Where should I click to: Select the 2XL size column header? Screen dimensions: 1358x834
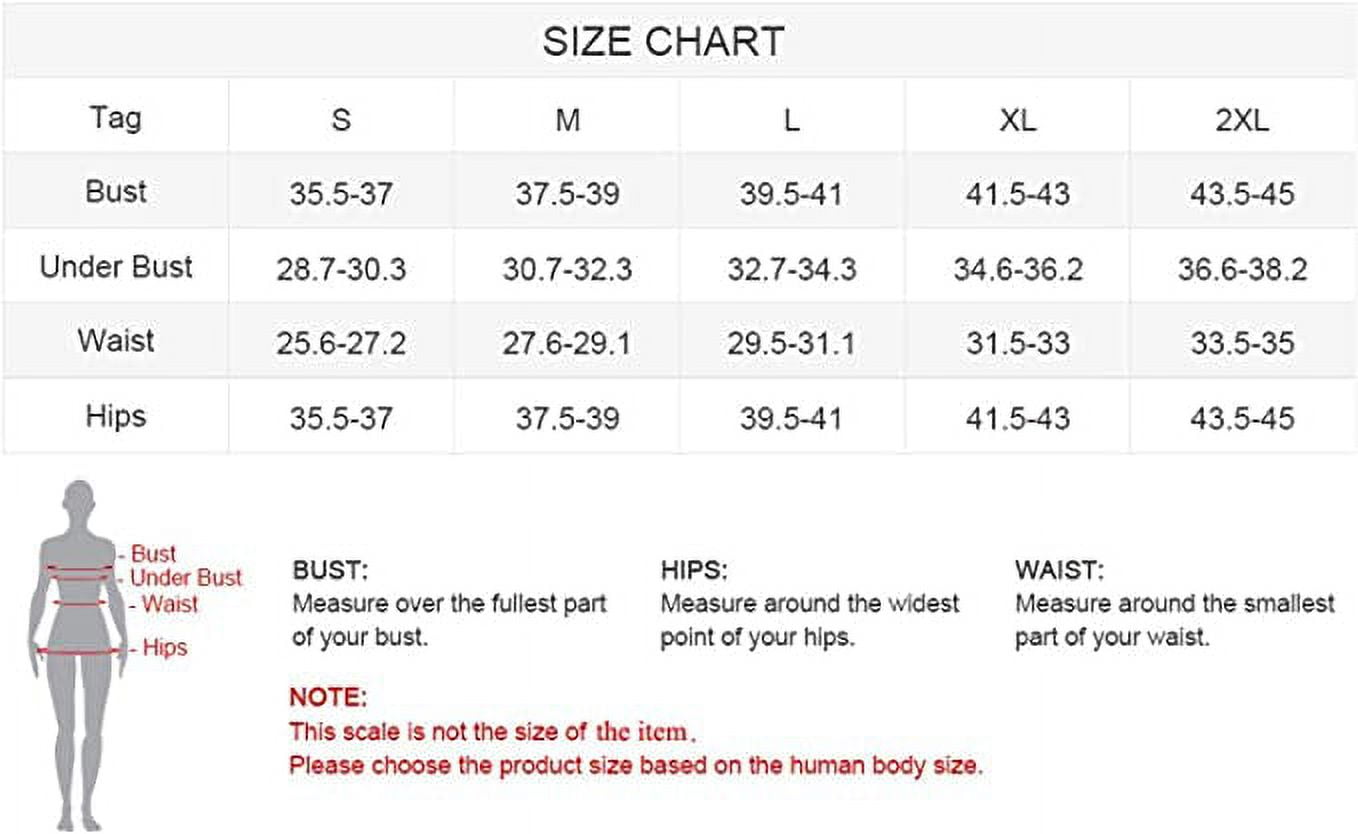point(1242,120)
